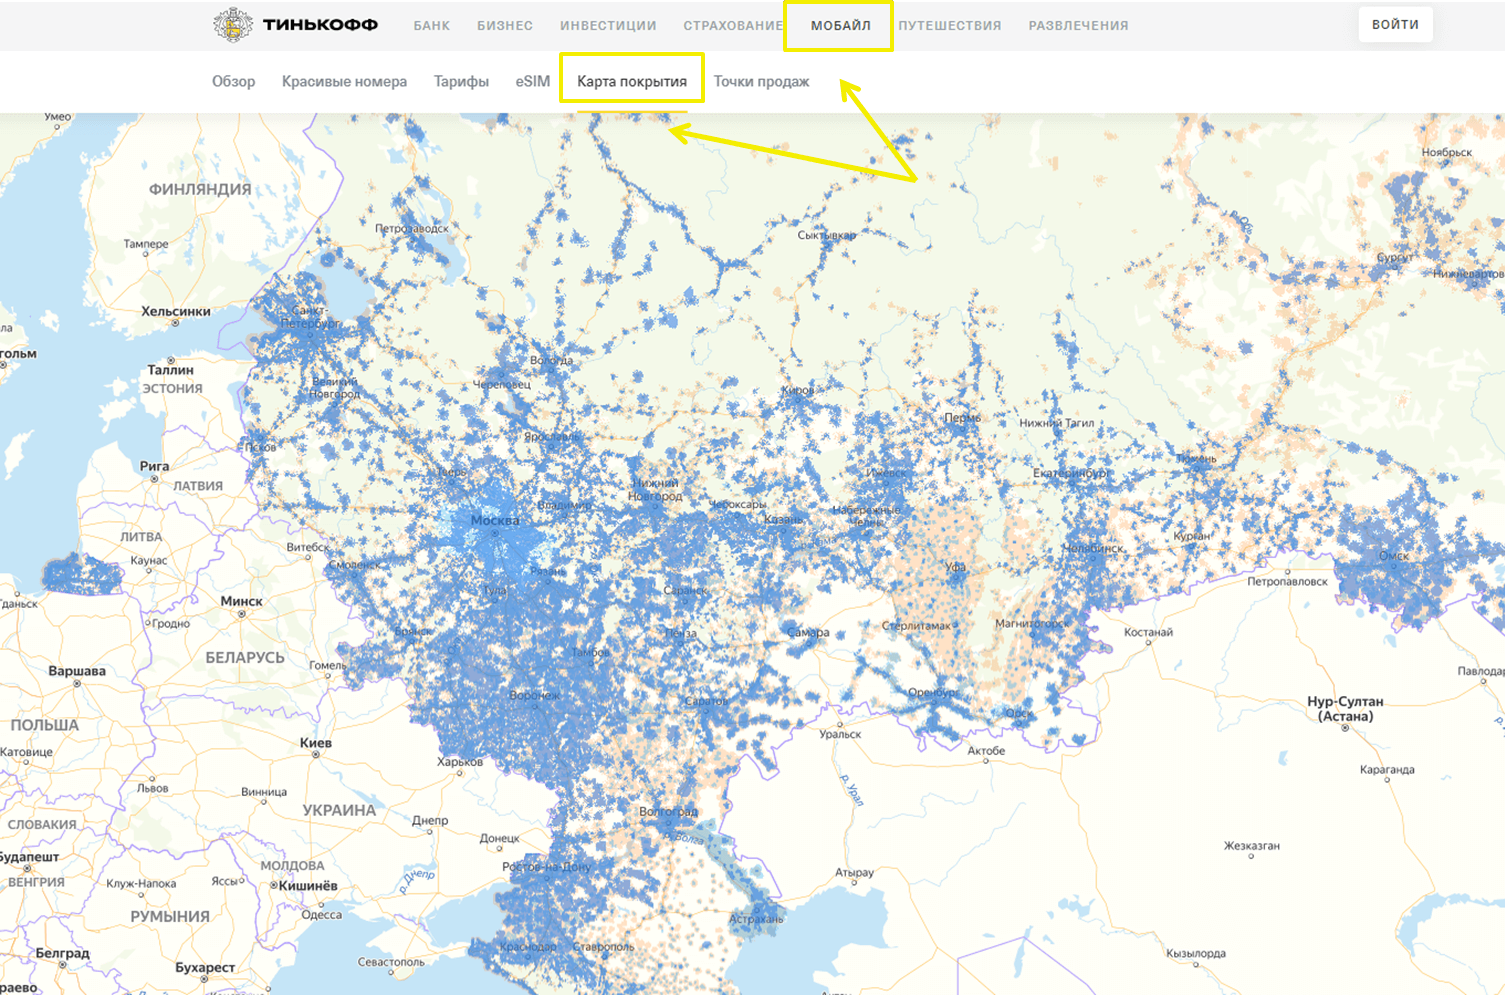Click the Львов city label
The width and height of the screenshot is (1505, 995).
[x=153, y=788]
